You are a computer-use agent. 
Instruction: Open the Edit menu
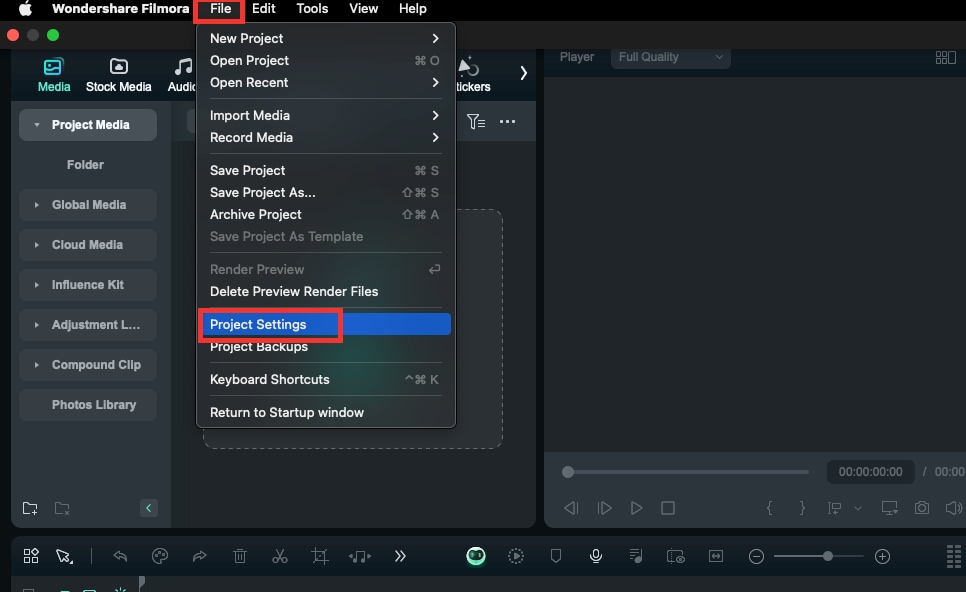264,9
